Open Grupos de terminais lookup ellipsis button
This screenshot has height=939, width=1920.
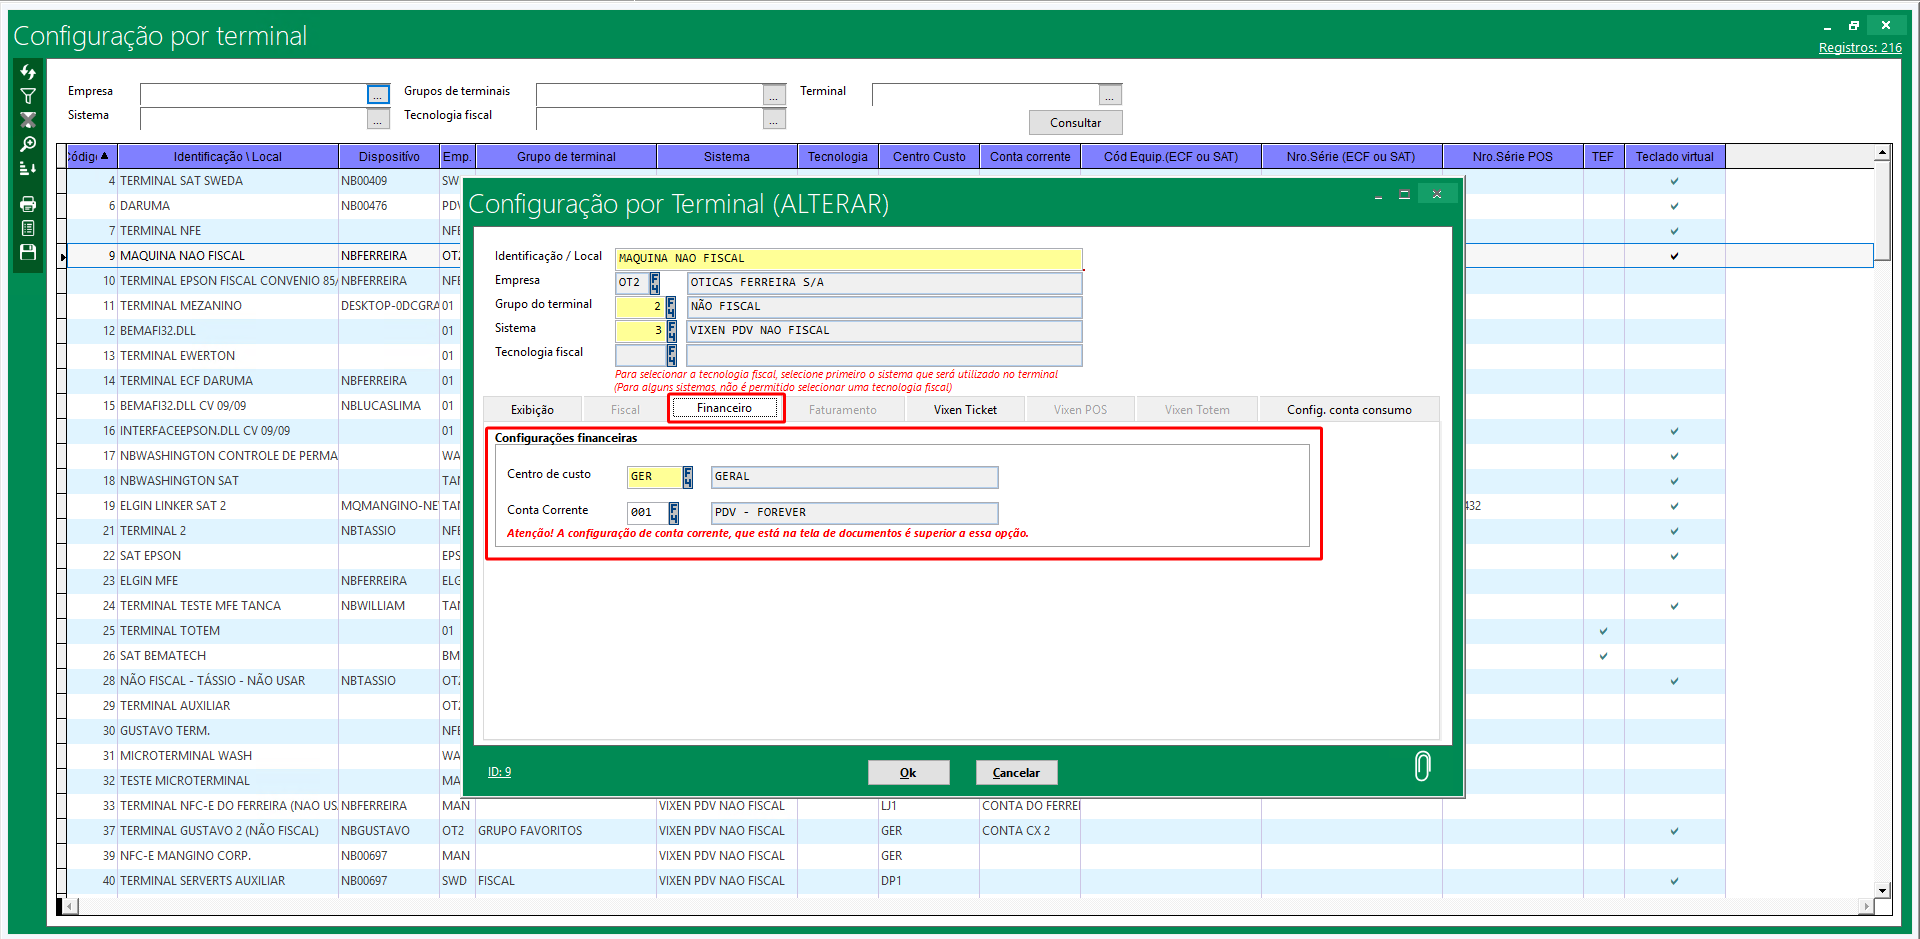(774, 95)
